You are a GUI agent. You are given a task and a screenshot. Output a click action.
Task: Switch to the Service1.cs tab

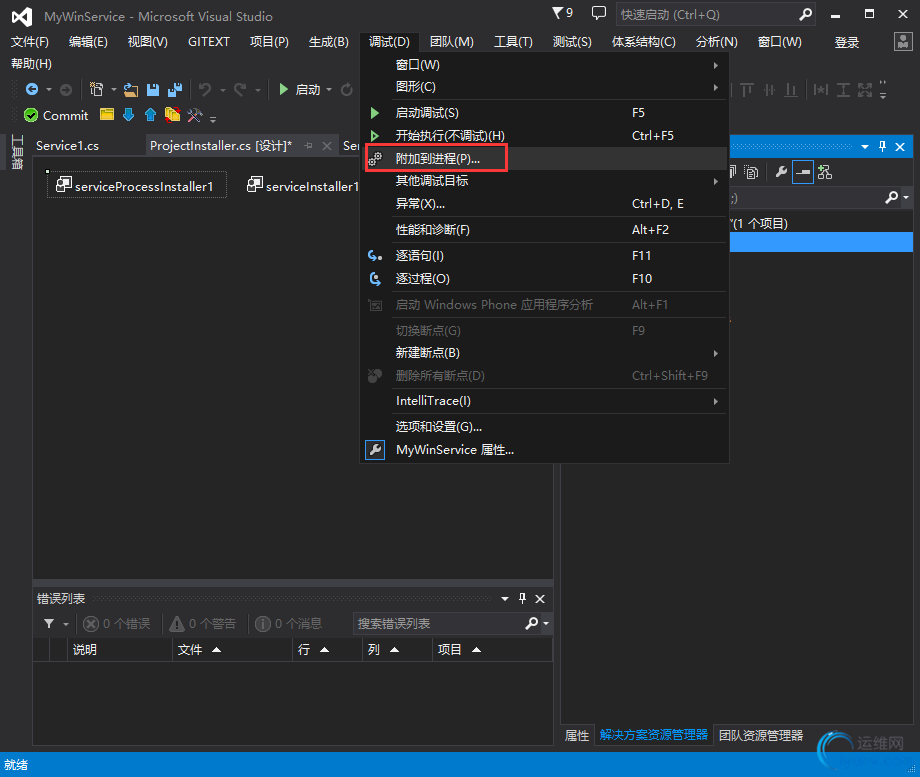(68, 146)
